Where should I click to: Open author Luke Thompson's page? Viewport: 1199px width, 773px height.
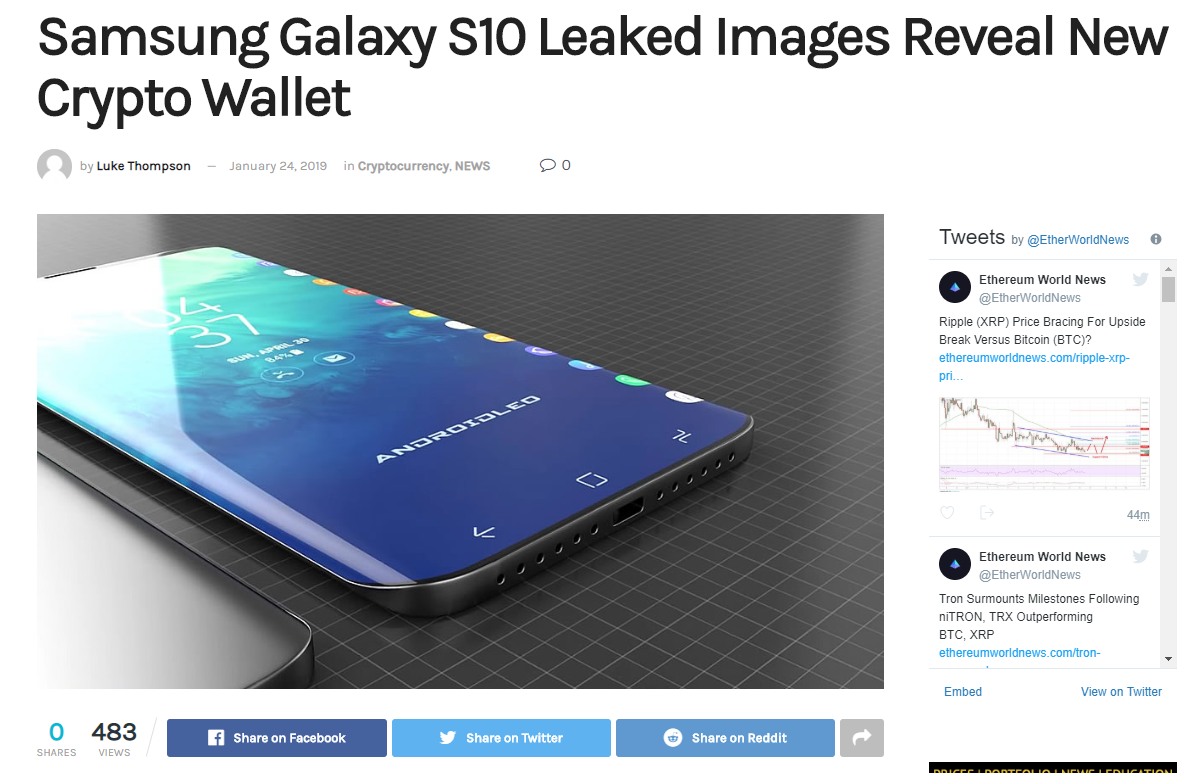(143, 166)
